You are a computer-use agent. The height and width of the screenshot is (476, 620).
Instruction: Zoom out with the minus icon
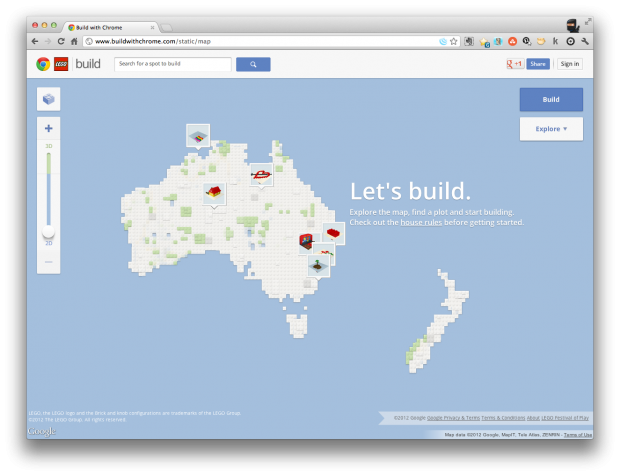(49, 262)
